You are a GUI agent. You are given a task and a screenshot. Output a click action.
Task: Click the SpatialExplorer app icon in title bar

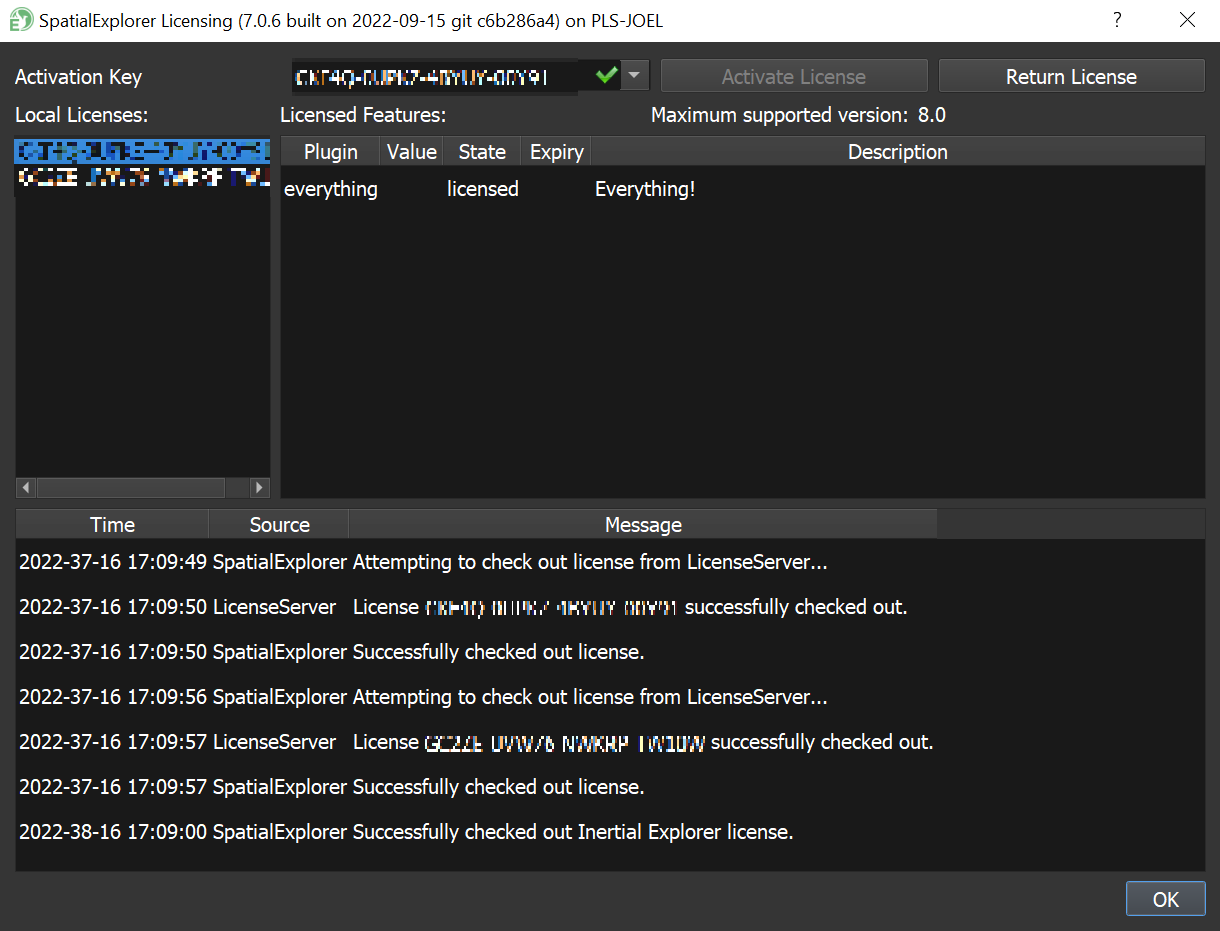(x=20, y=20)
